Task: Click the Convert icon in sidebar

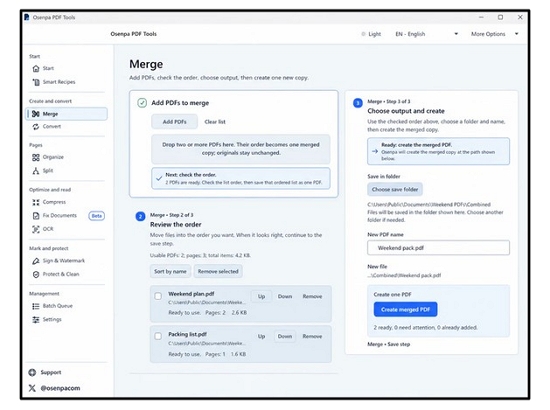Action: (x=36, y=127)
